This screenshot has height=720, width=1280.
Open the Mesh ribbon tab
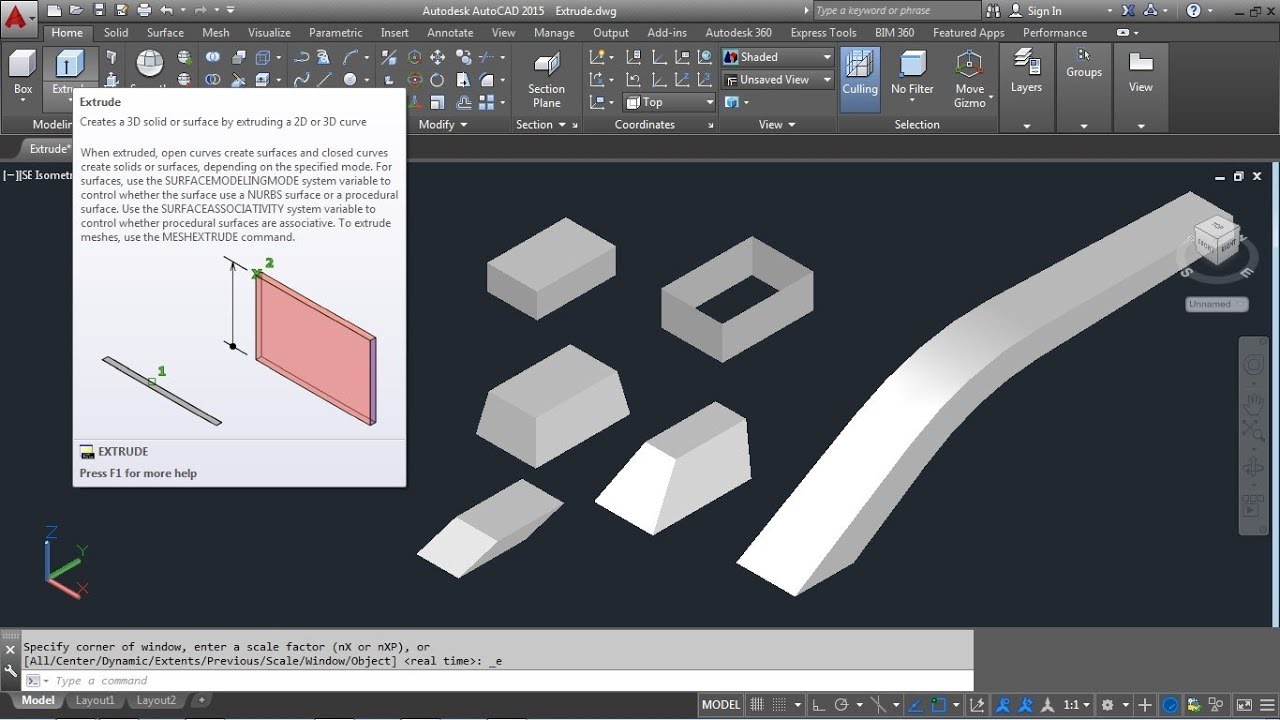[x=216, y=33]
